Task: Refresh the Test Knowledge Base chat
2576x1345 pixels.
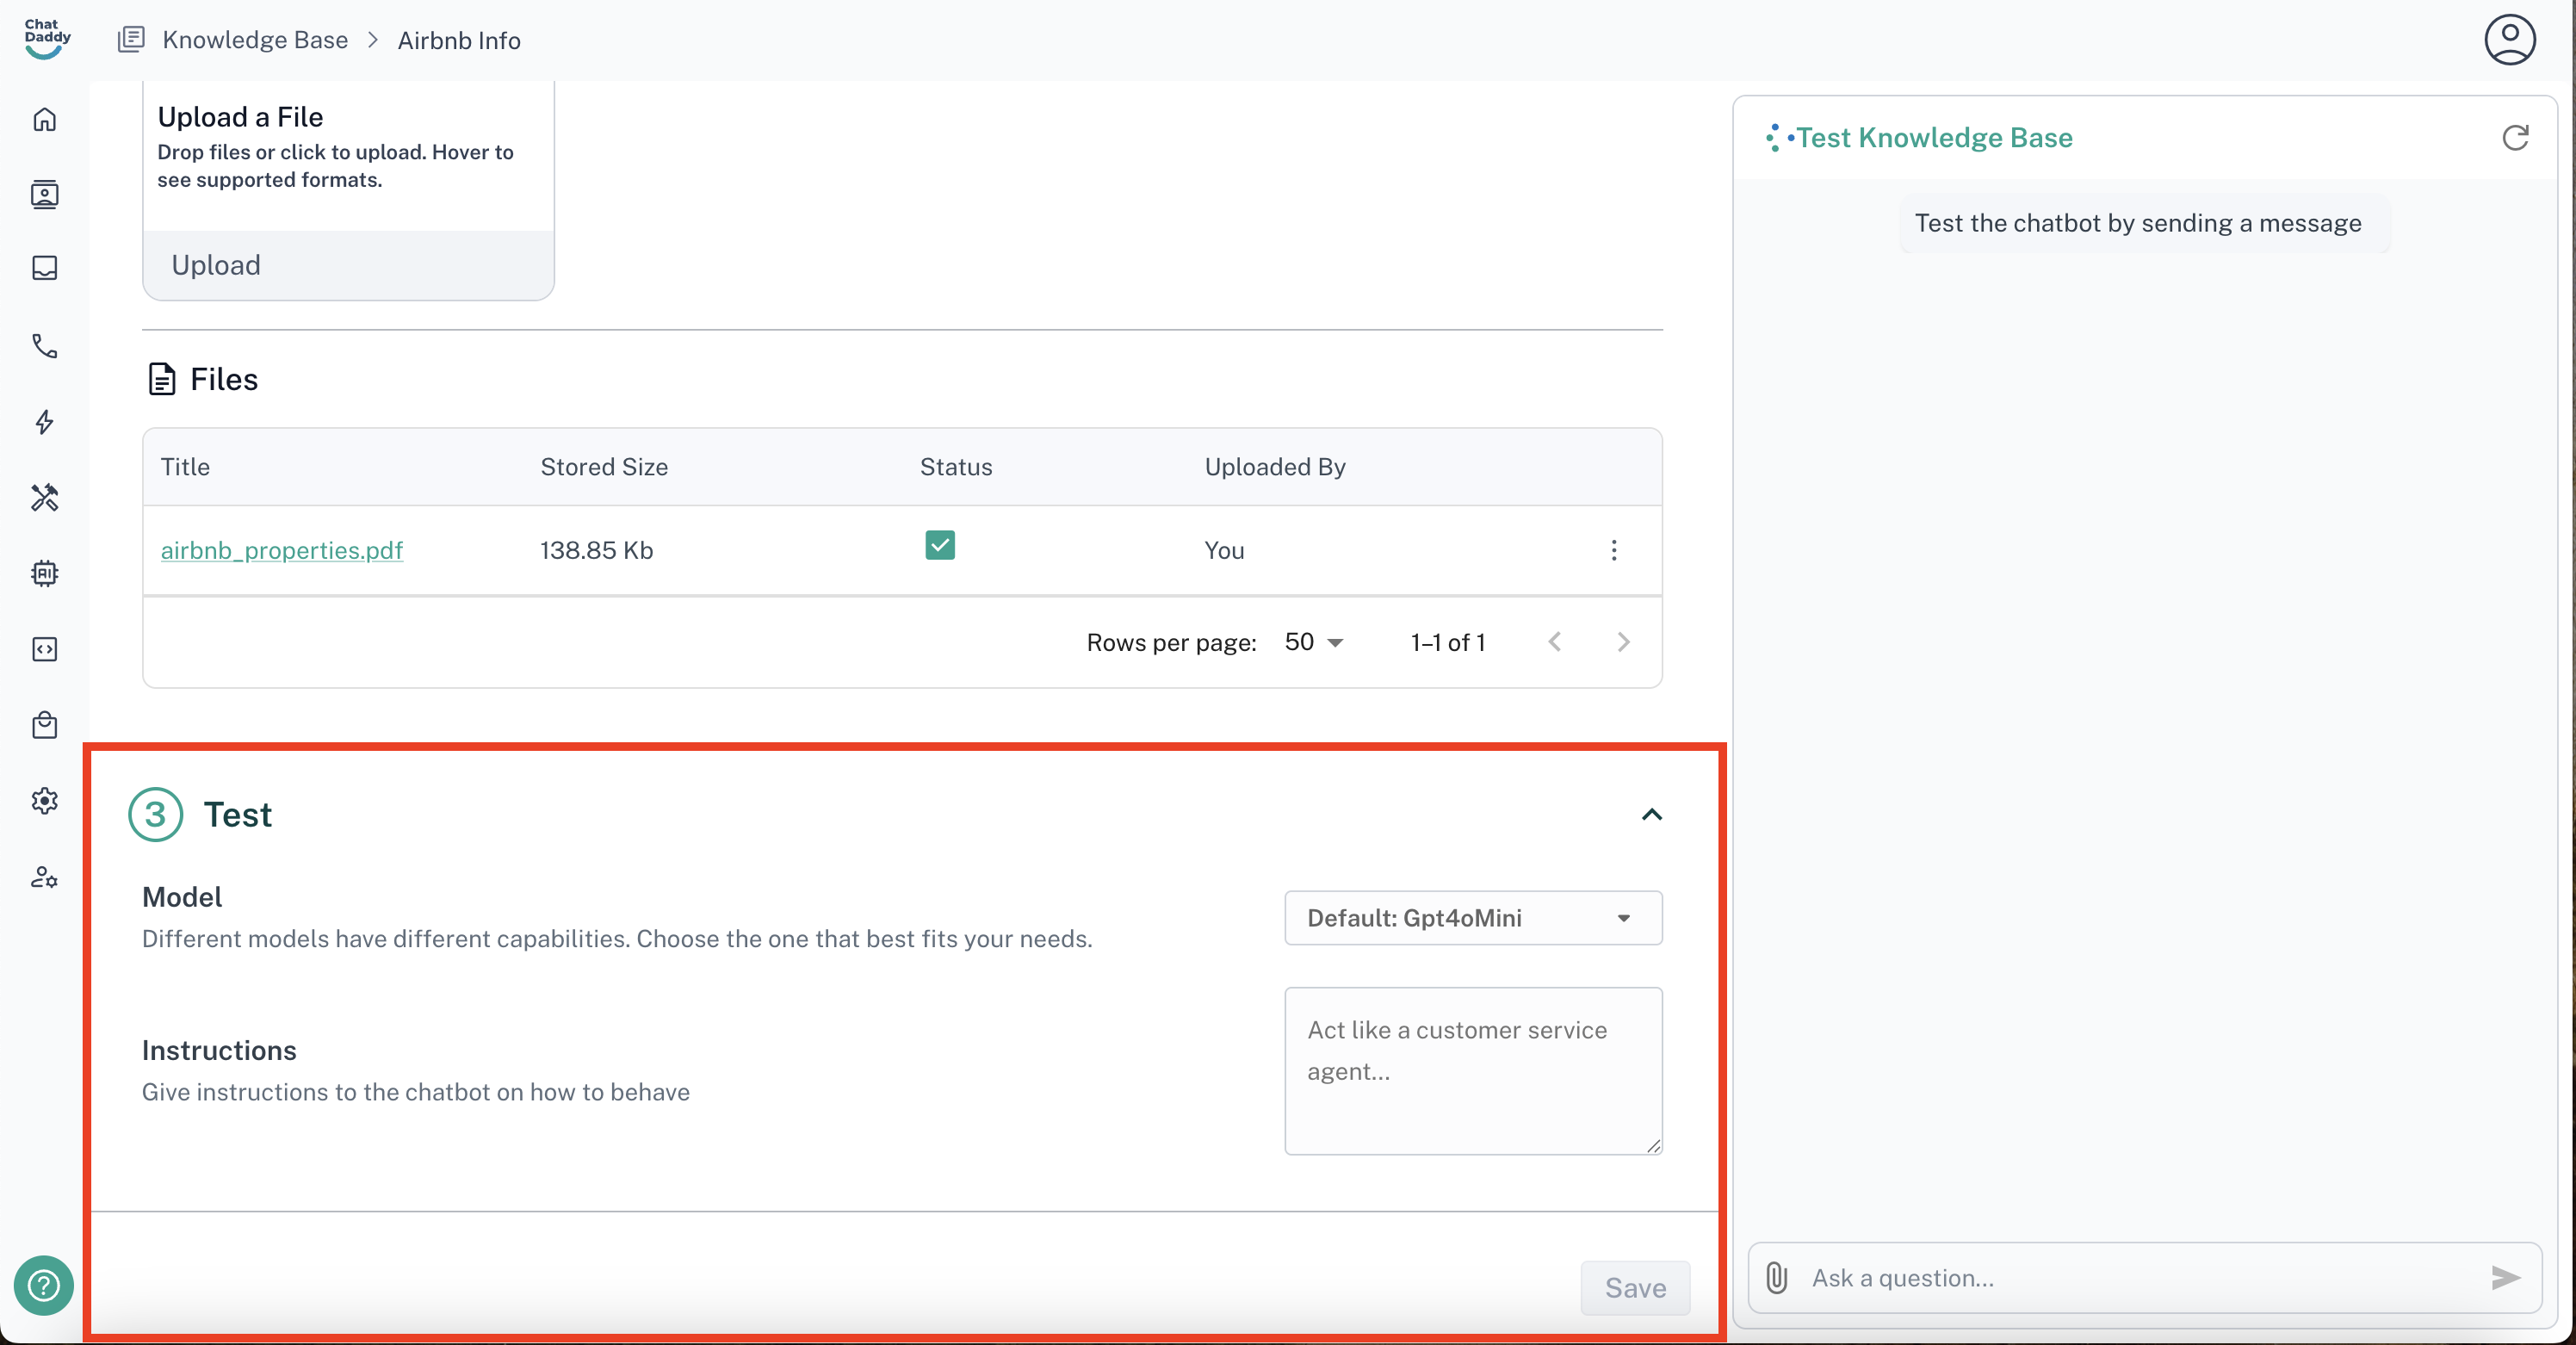Action: [x=2514, y=138]
